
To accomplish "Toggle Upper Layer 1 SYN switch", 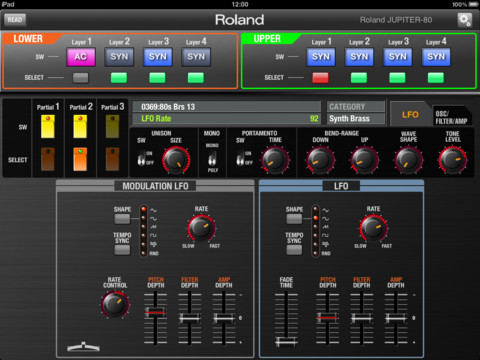I will [x=321, y=57].
